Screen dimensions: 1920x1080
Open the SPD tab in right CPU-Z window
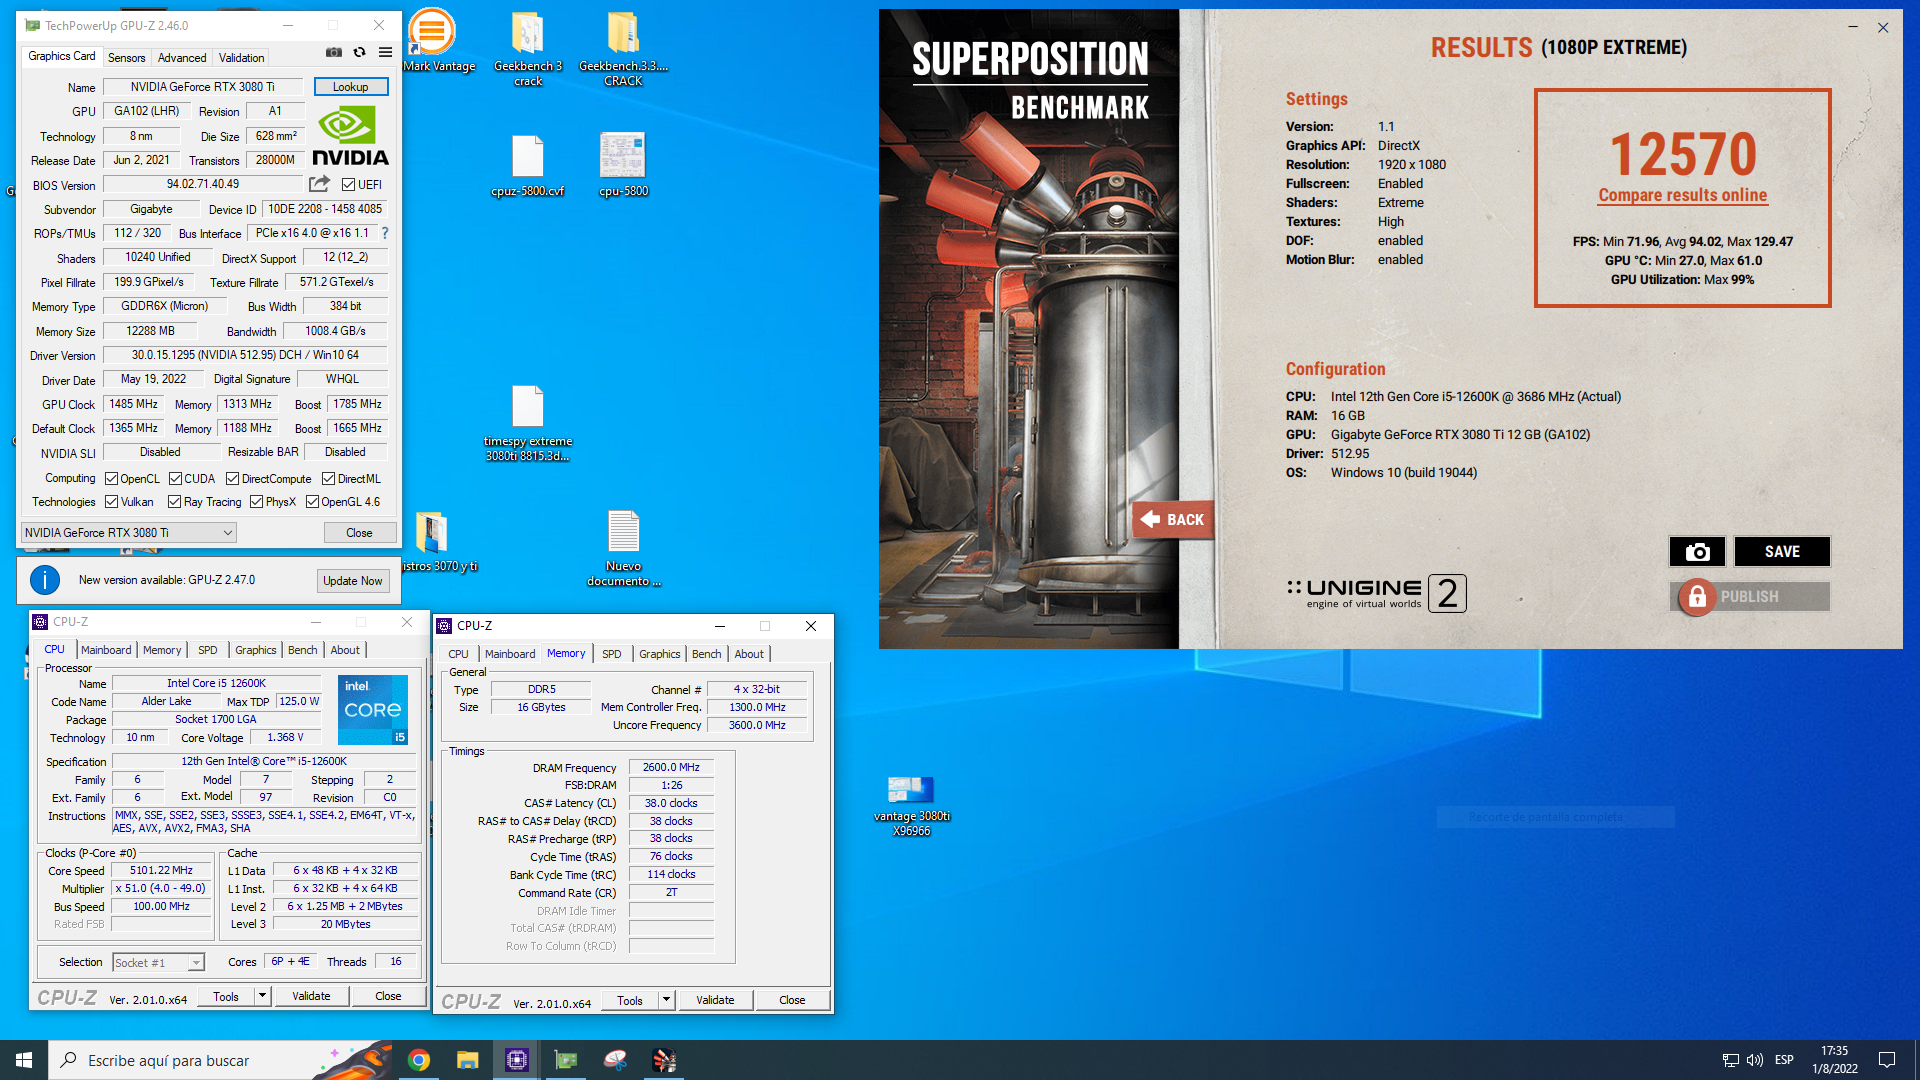[612, 654]
